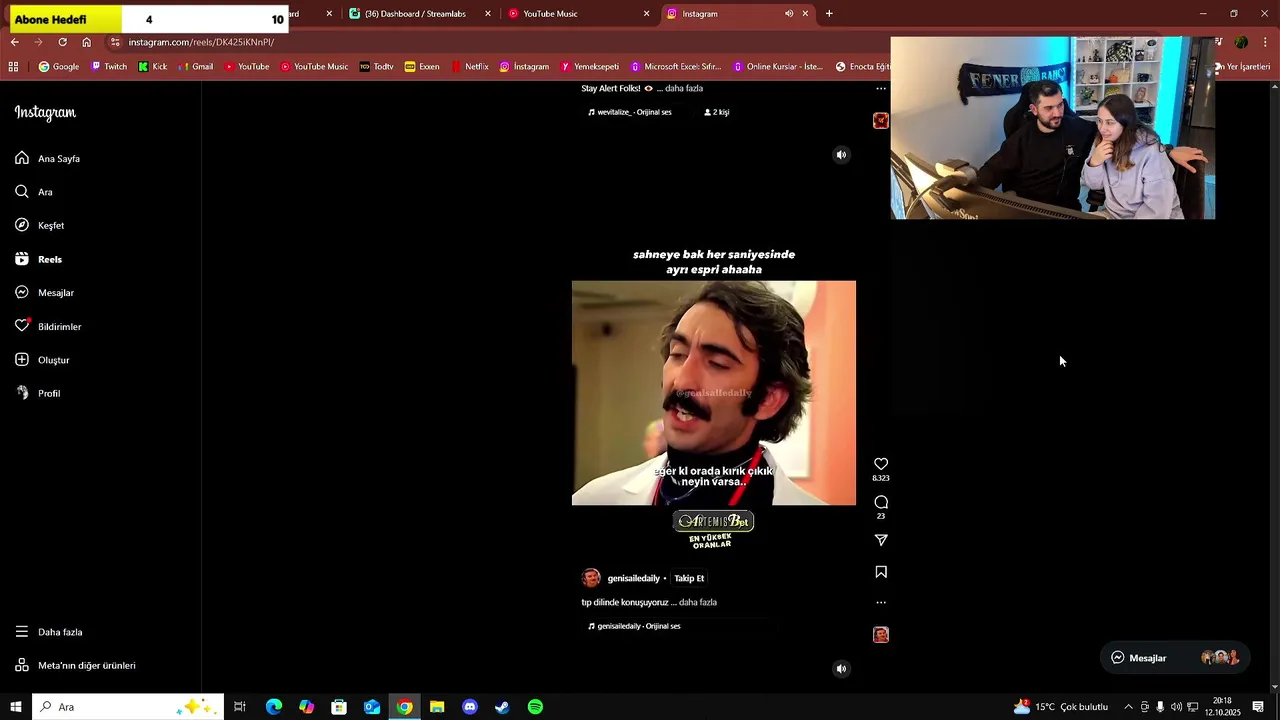Click the Instagram logo

click(x=45, y=113)
